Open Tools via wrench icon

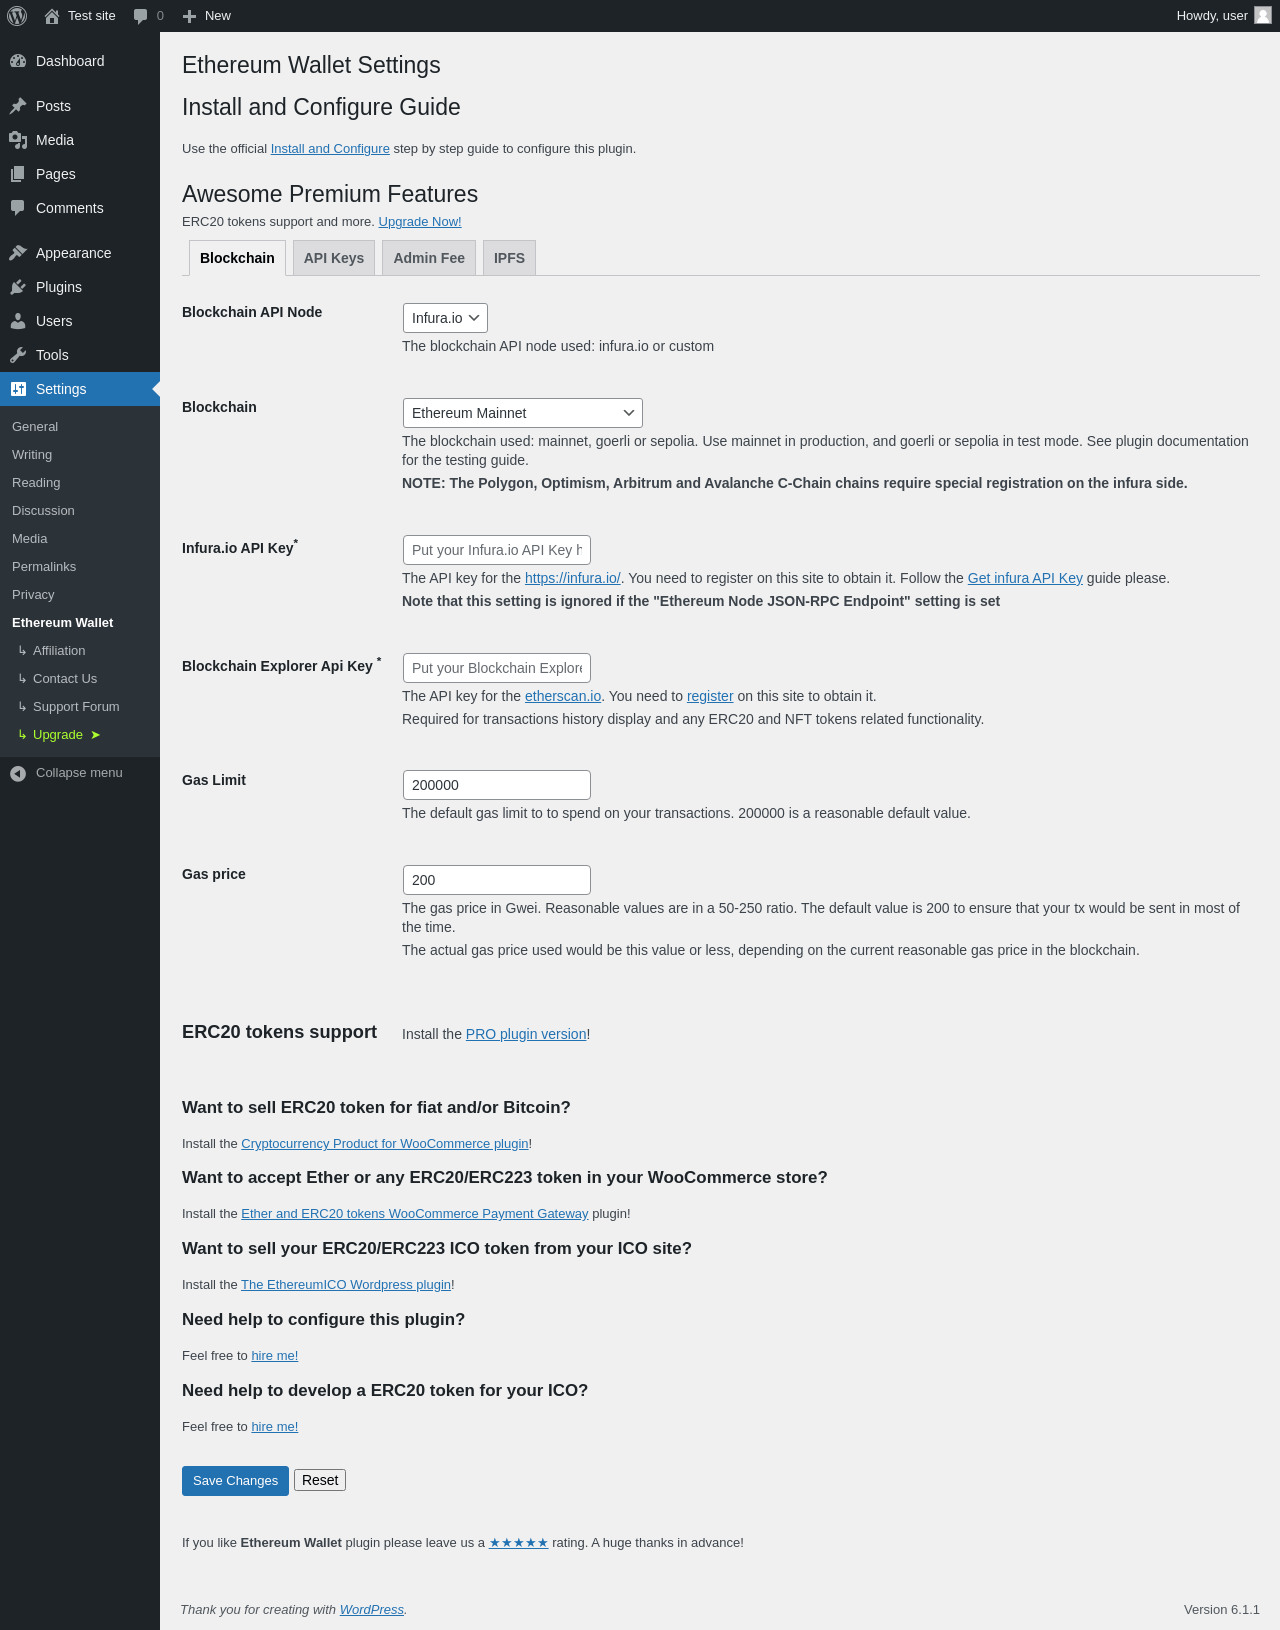(18, 355)
